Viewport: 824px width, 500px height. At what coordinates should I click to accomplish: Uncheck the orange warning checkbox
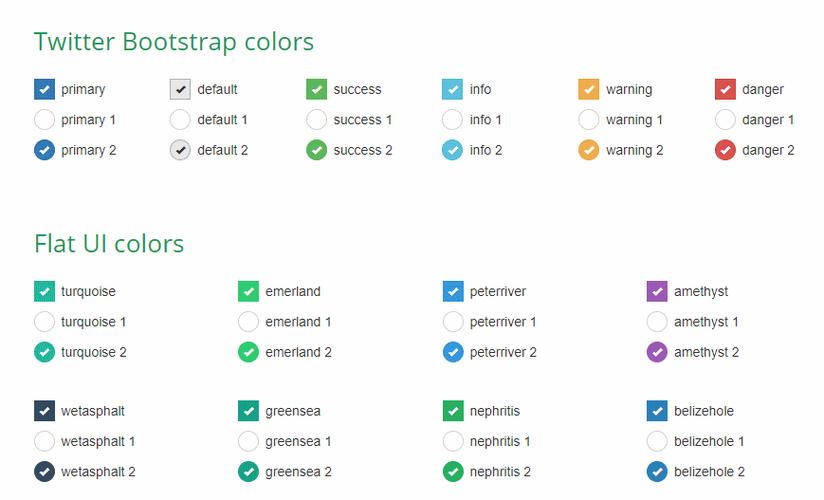point(588,90)
